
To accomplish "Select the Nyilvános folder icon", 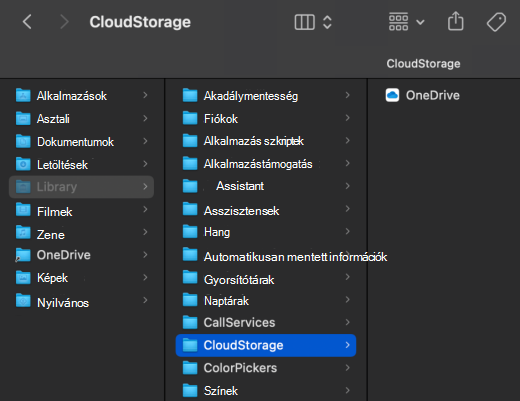I will [23, 300].
